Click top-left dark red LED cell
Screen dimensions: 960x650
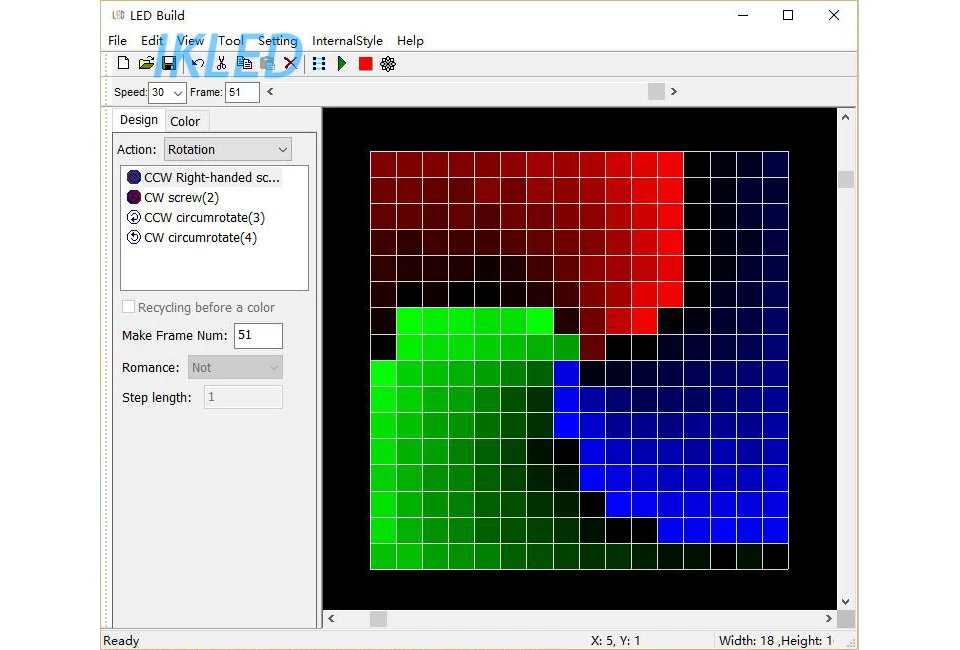coord(383,165)
